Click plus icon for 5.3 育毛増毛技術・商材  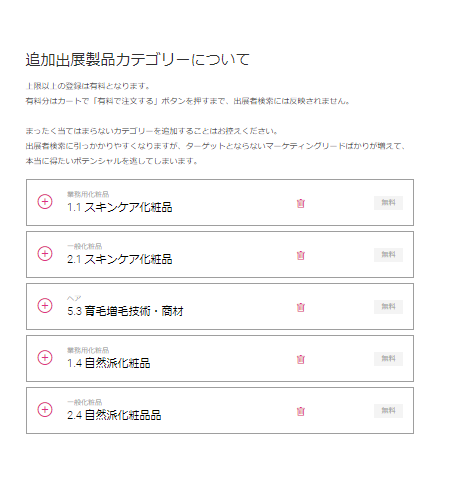(45, 306)
